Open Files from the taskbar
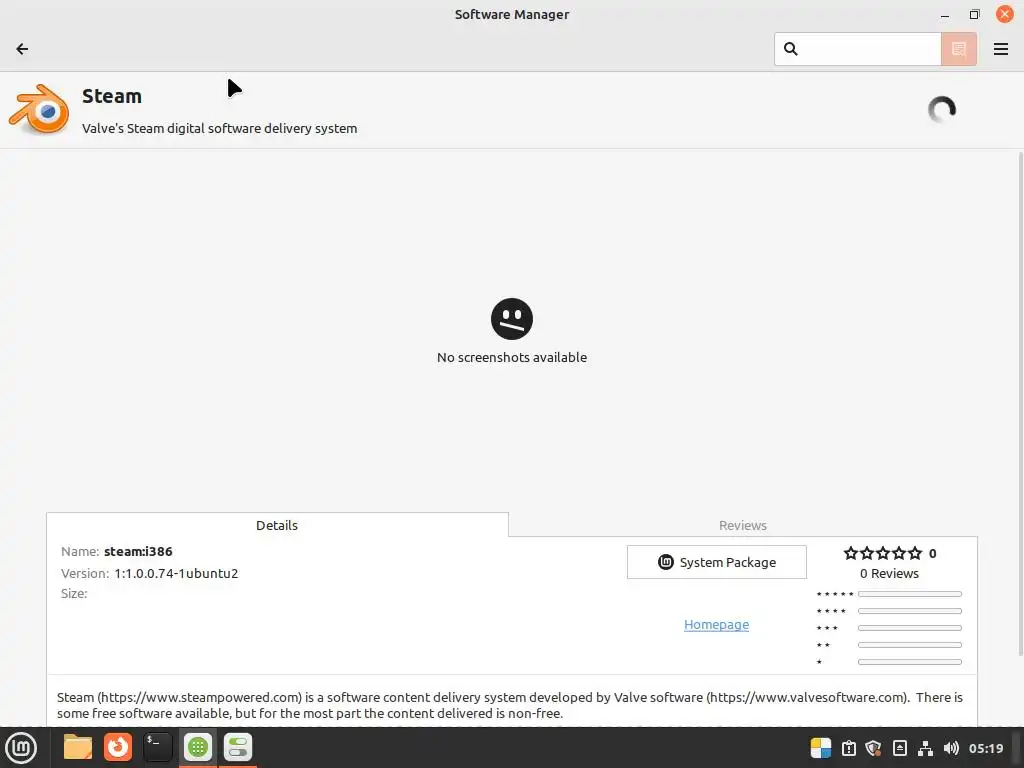The width and height of the screenshot is (1024, 768). point(78,747)
